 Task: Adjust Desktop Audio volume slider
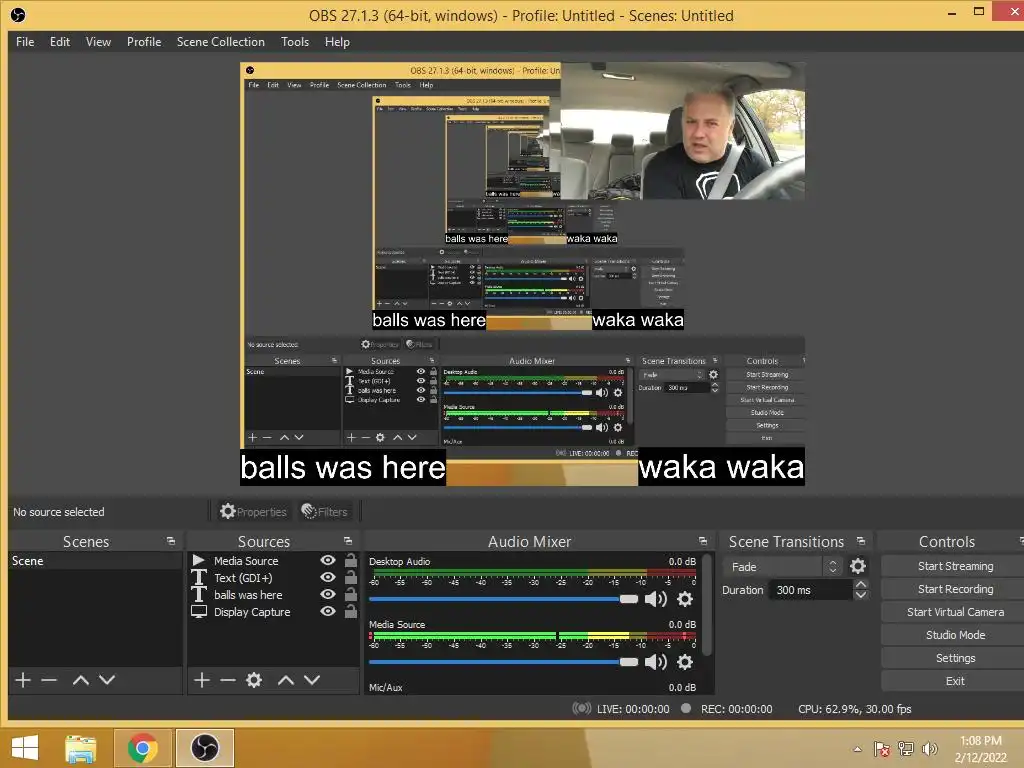[503, 599]
